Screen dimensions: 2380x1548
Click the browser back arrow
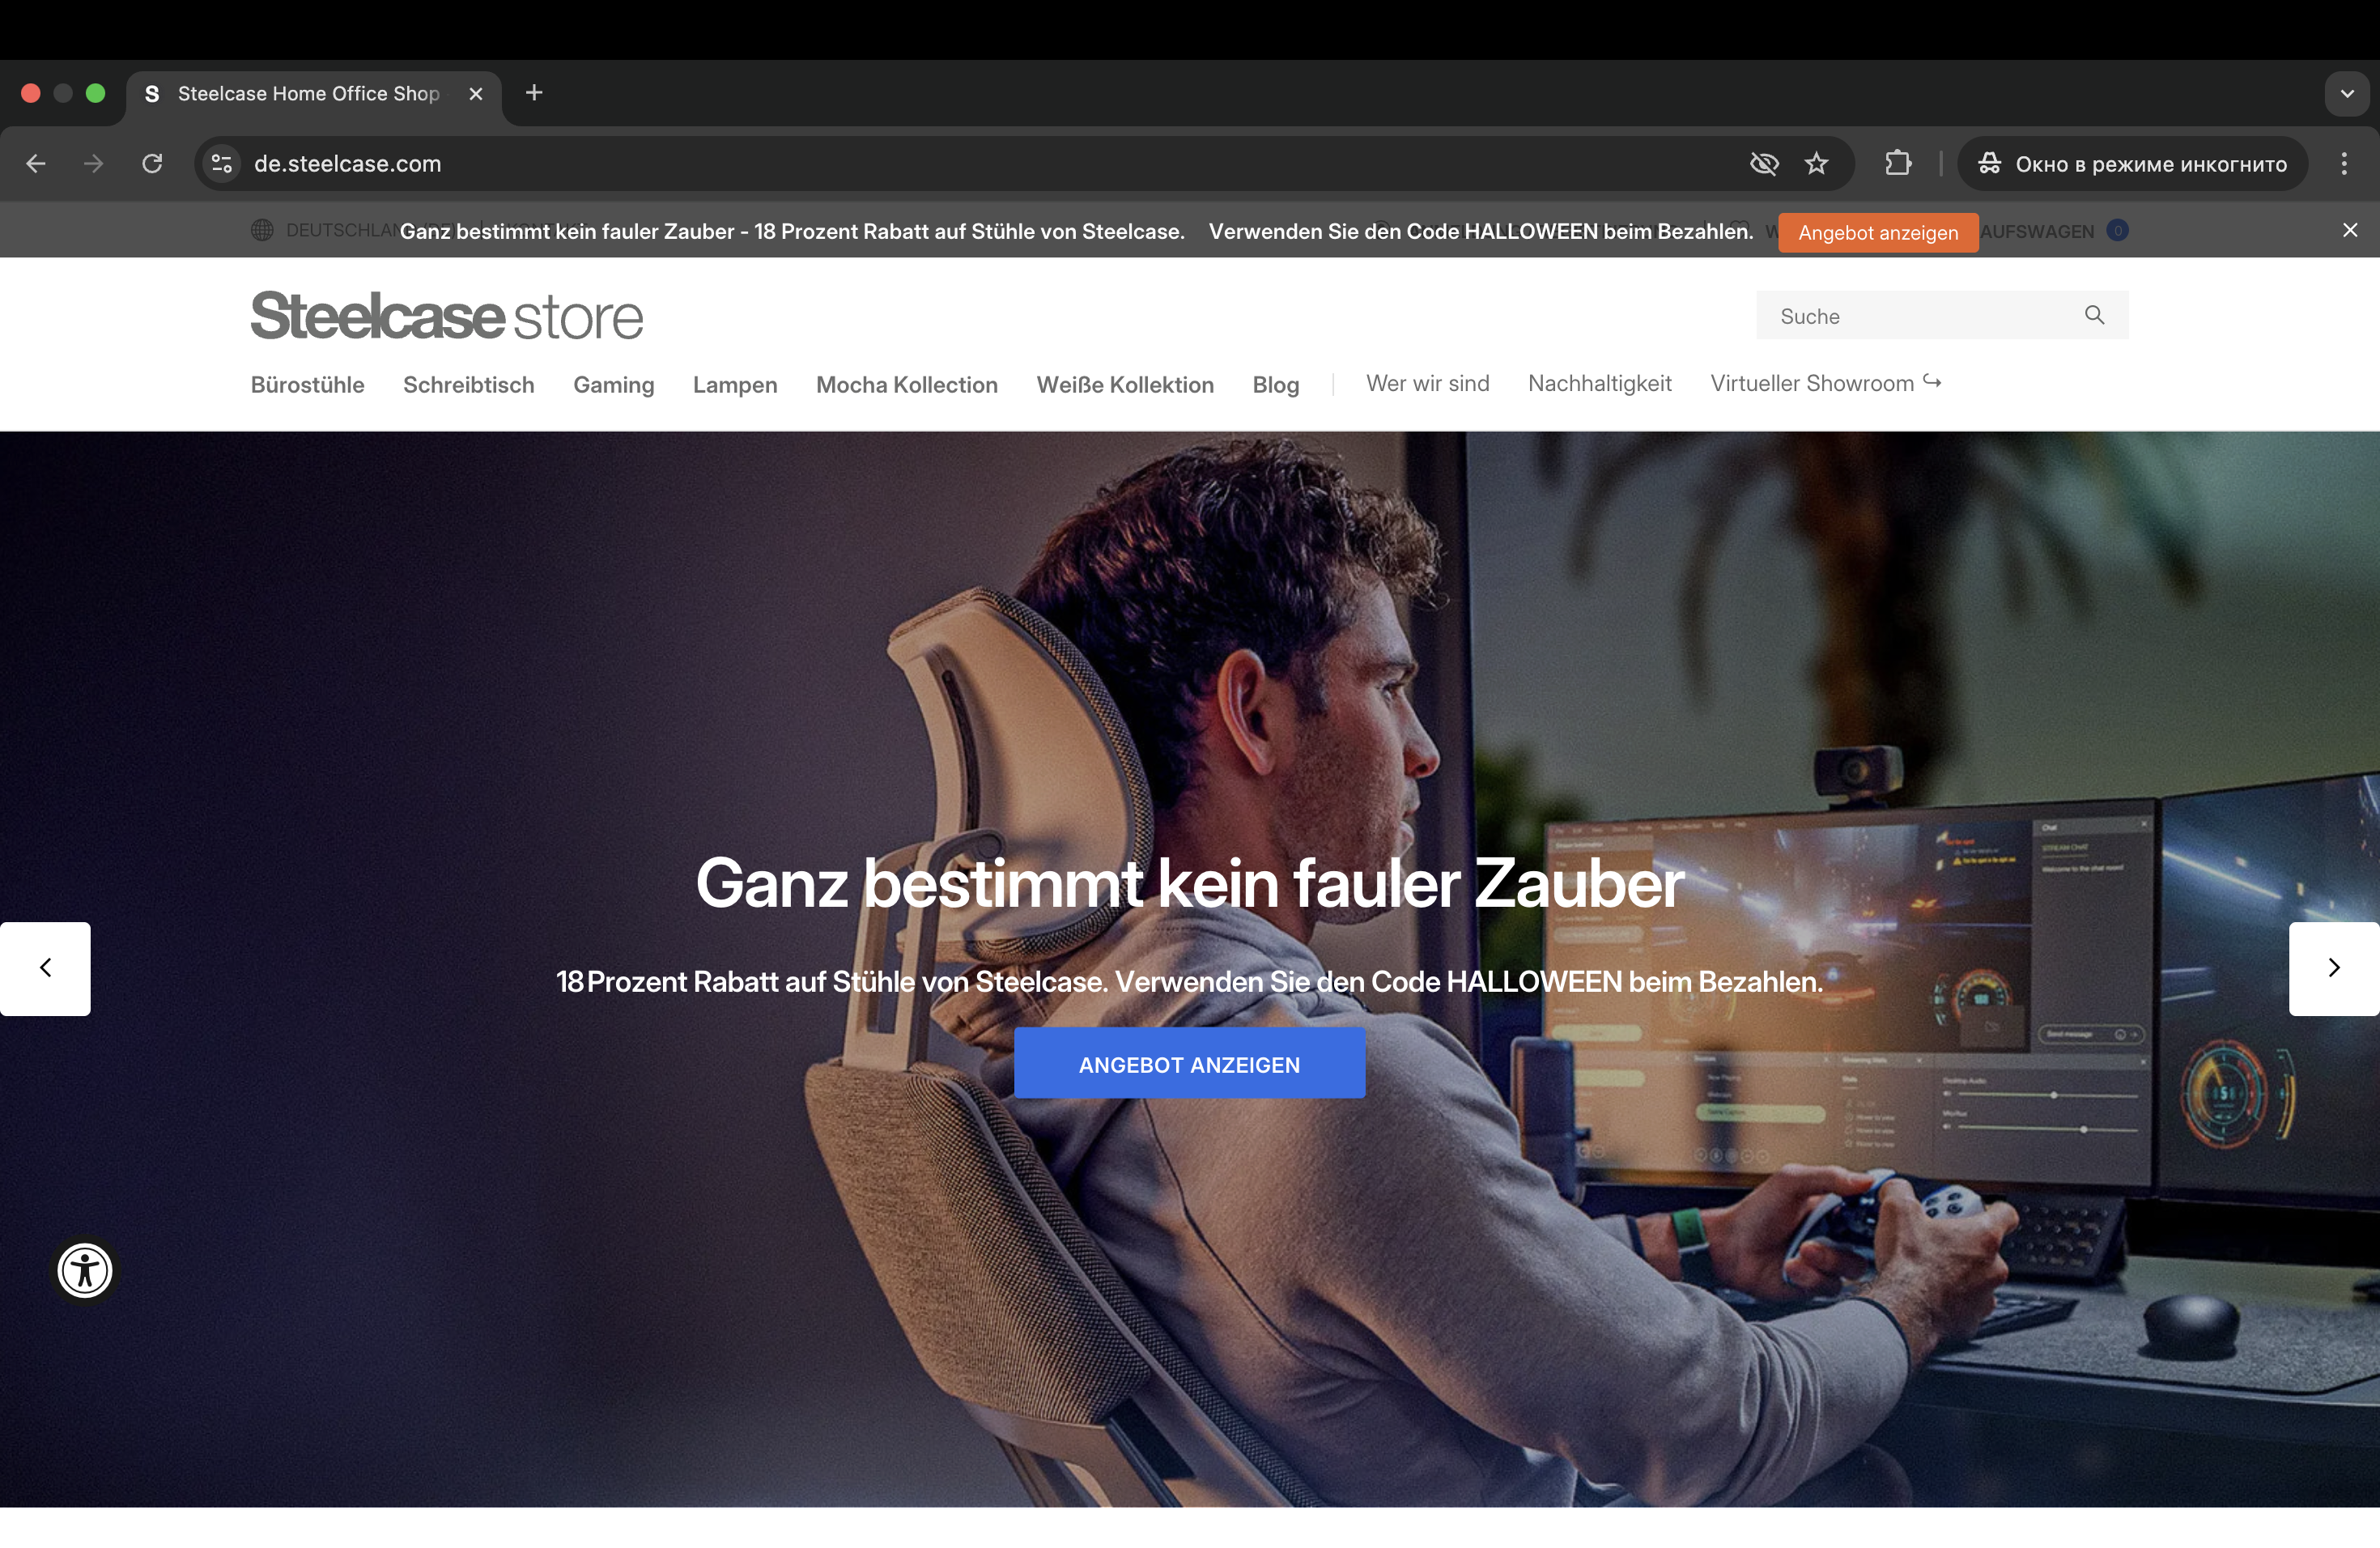[36, 163]
